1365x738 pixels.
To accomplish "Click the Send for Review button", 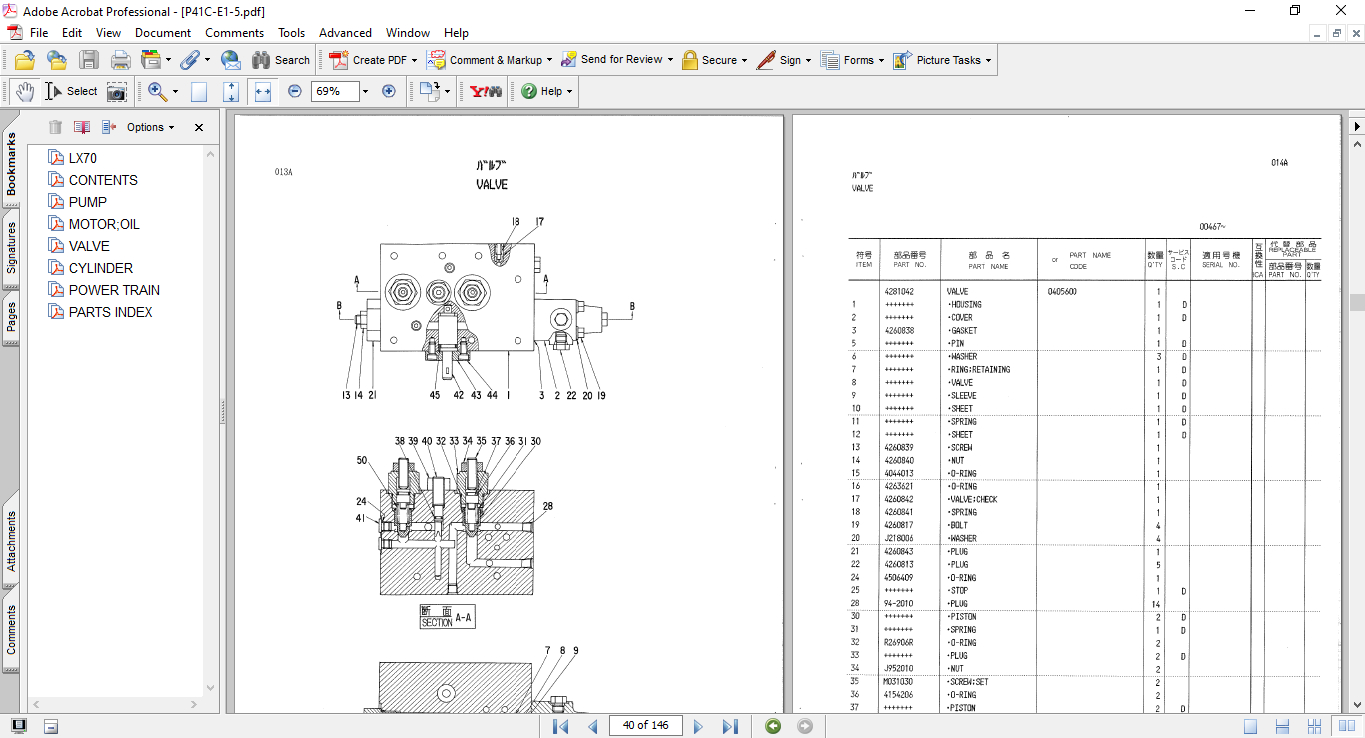I will pos(616,60).
